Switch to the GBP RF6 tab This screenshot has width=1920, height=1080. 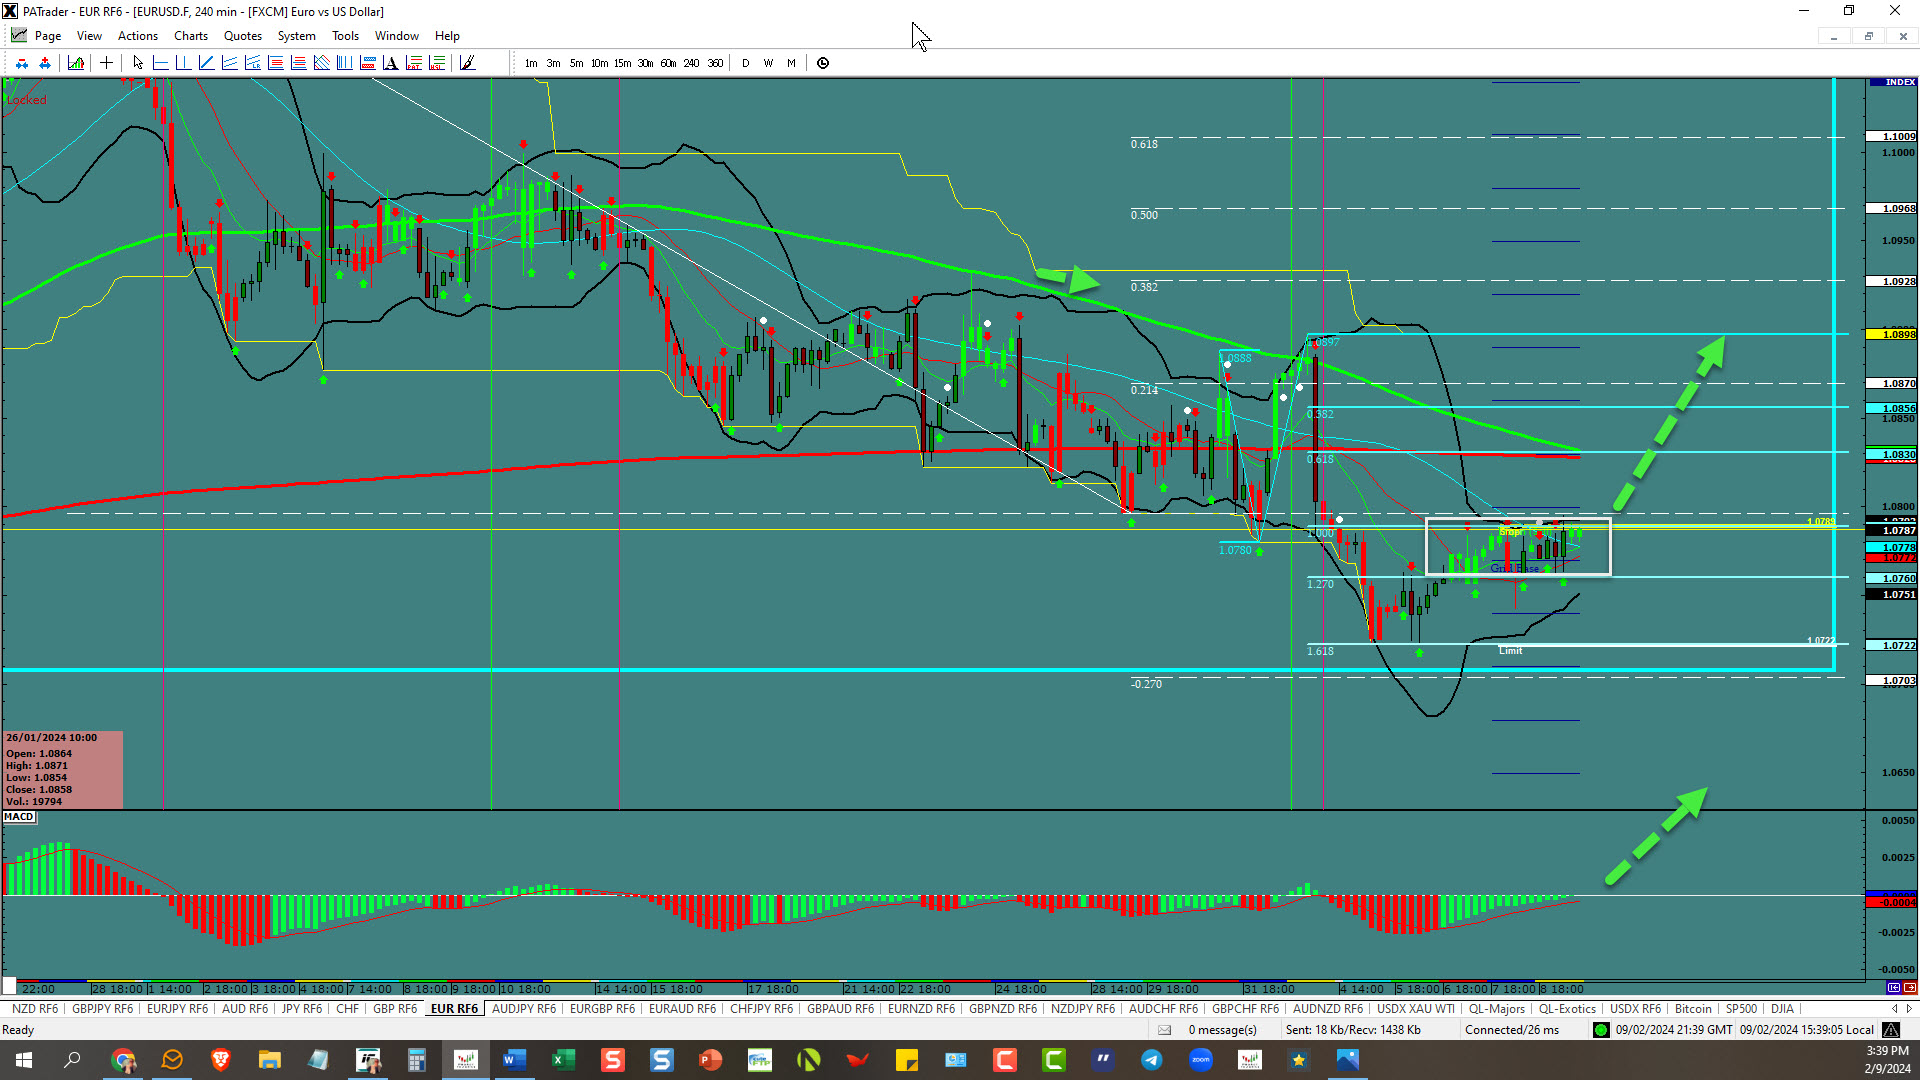(x=395, y=1009)
